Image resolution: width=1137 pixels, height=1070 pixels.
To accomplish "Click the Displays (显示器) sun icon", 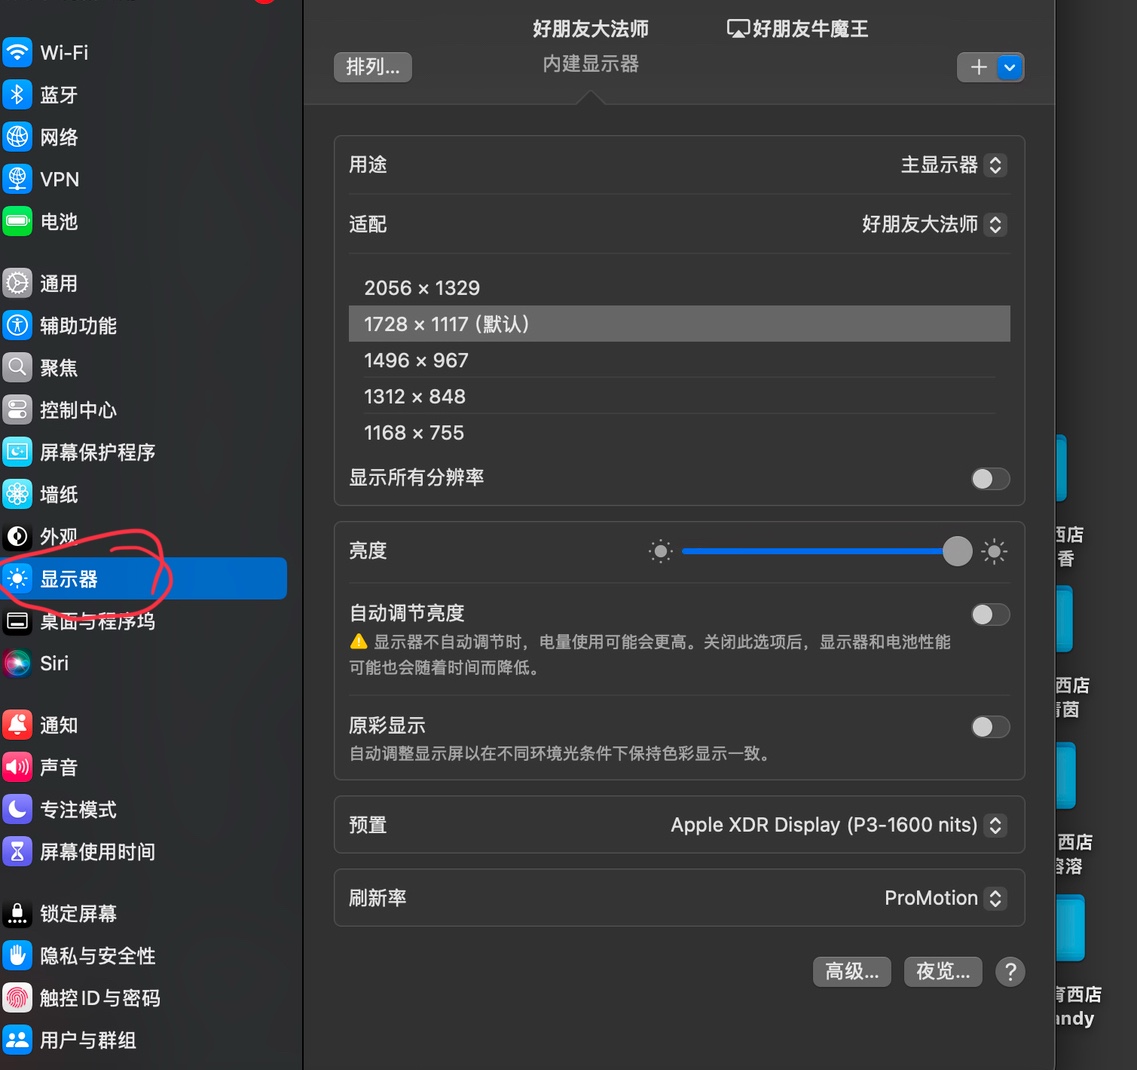I will 17,578.
